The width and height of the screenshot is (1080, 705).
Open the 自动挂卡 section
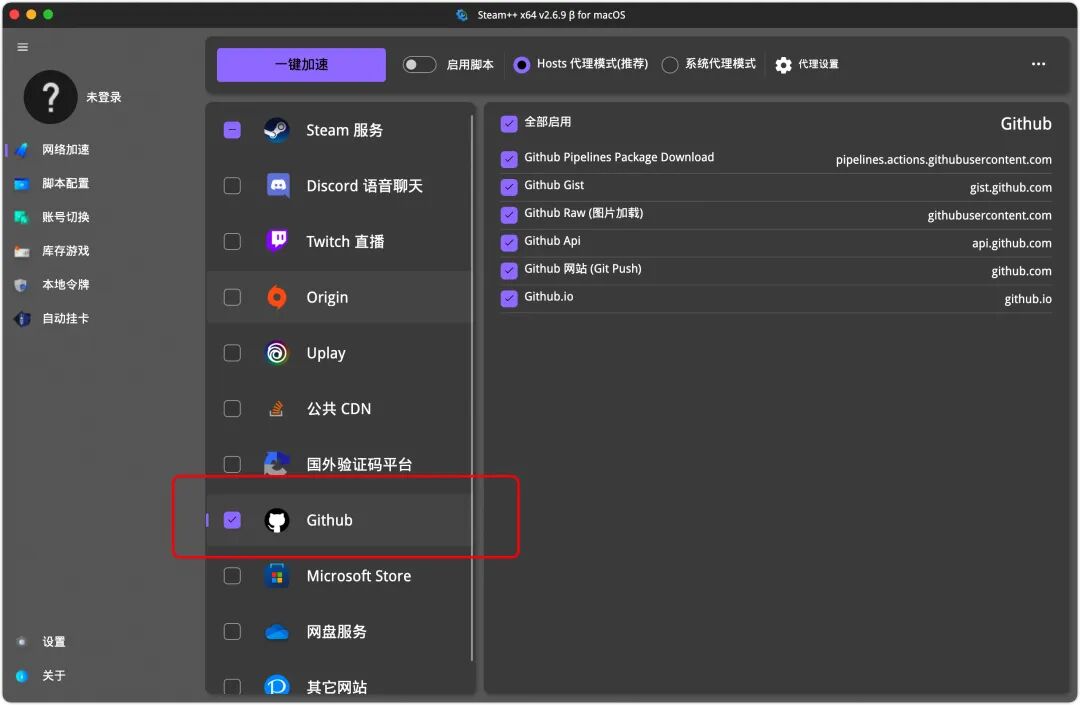[x=65, y=318]
